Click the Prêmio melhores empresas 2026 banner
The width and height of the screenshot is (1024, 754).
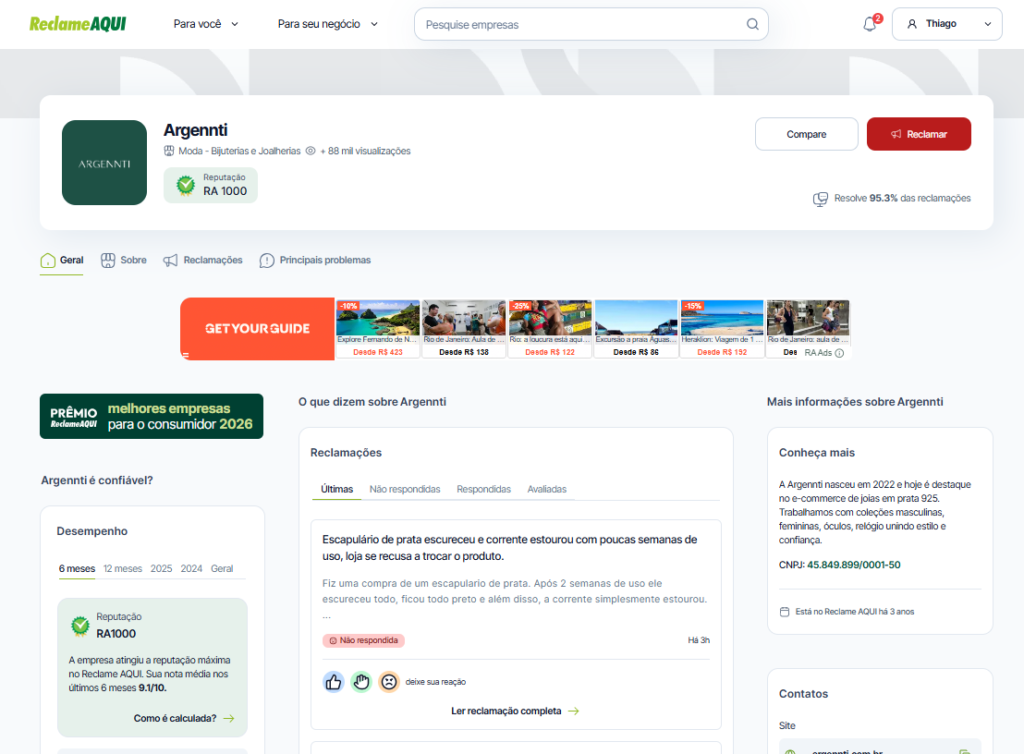pyautogui.click(x=152, y=416)
